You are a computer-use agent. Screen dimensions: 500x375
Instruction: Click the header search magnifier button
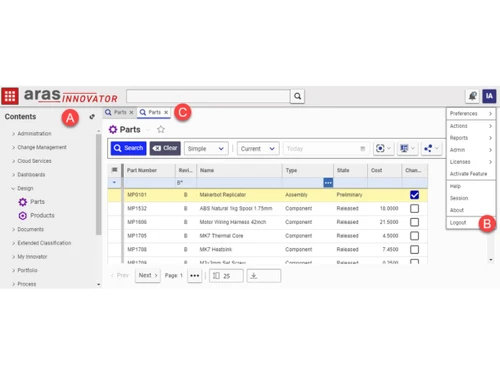(x=297, y=96)
